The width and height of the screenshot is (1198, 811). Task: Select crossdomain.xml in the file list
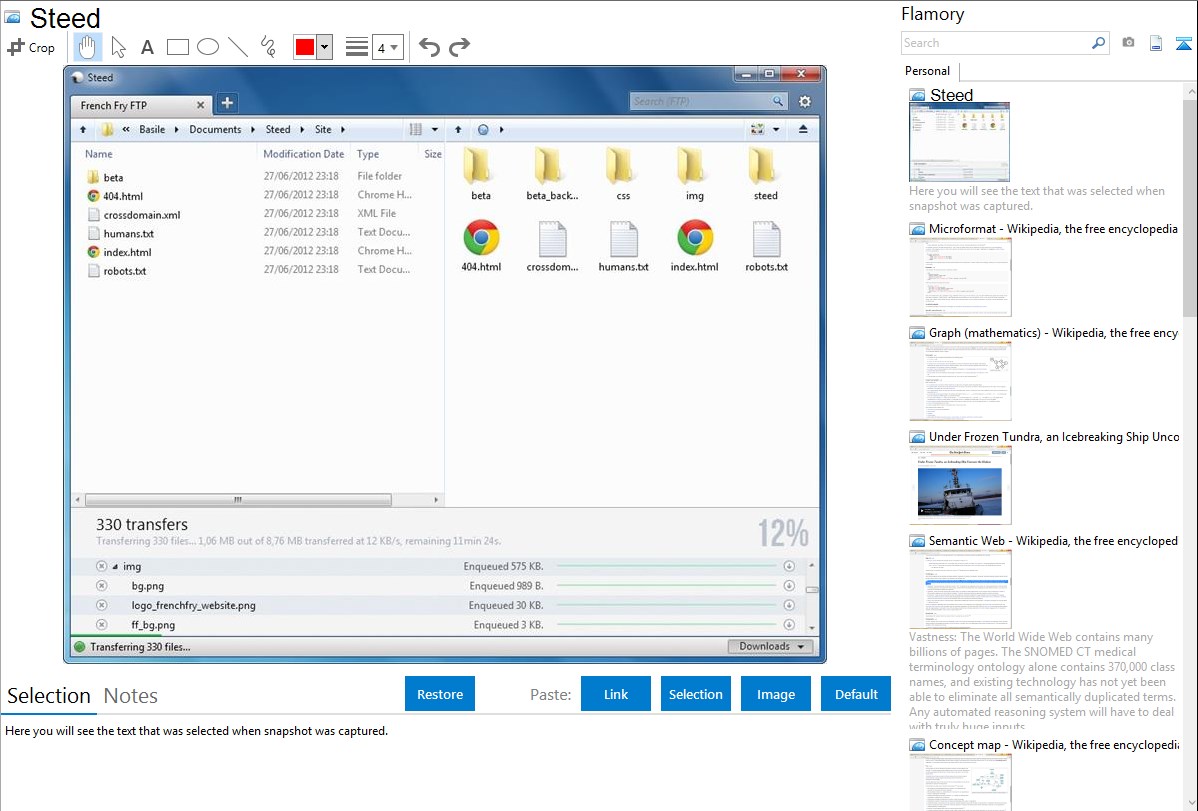[x=142, y=215]
